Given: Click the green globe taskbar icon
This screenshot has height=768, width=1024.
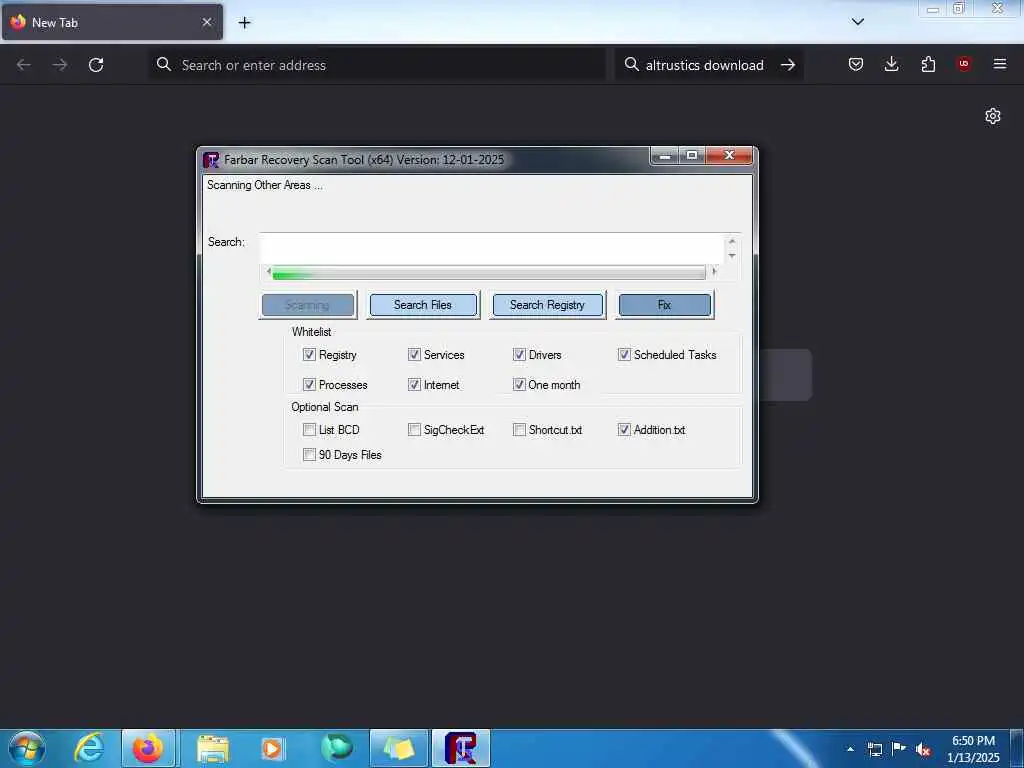Looking at the screenshot, I should point(337,748).
